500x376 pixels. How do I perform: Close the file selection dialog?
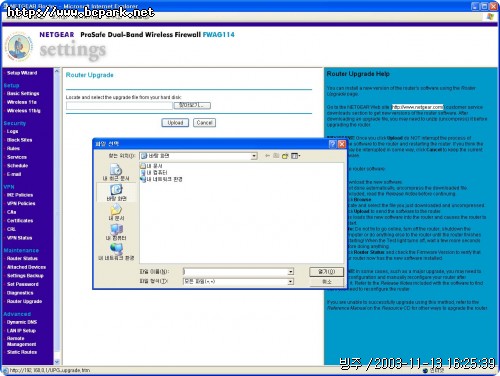[342, 144]
